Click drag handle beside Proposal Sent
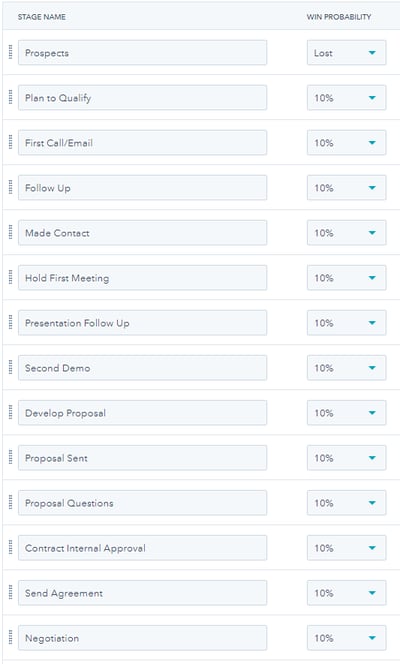Screen dimensions: 400x664 point(11,458)
